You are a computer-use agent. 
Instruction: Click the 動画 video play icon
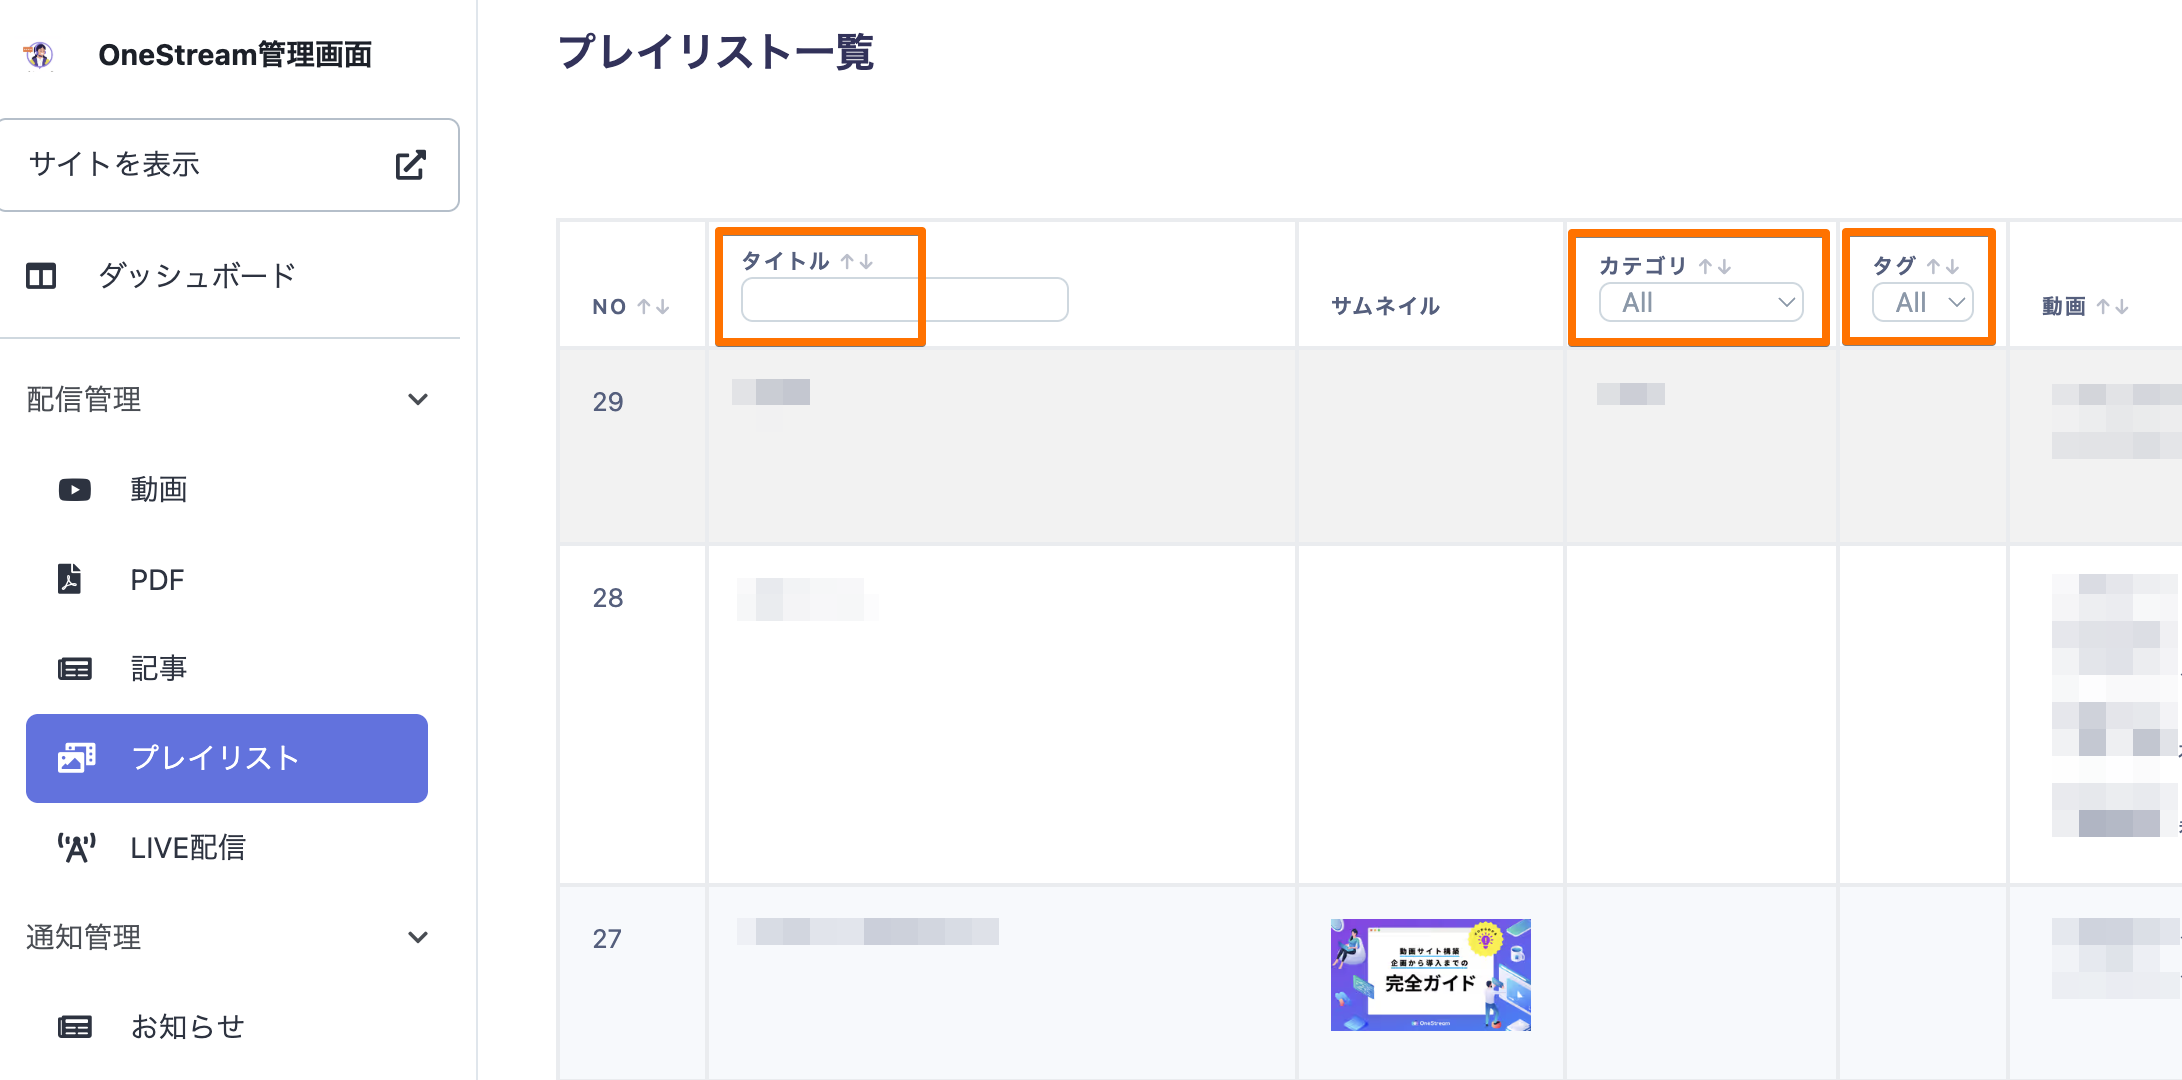point(74,490)
